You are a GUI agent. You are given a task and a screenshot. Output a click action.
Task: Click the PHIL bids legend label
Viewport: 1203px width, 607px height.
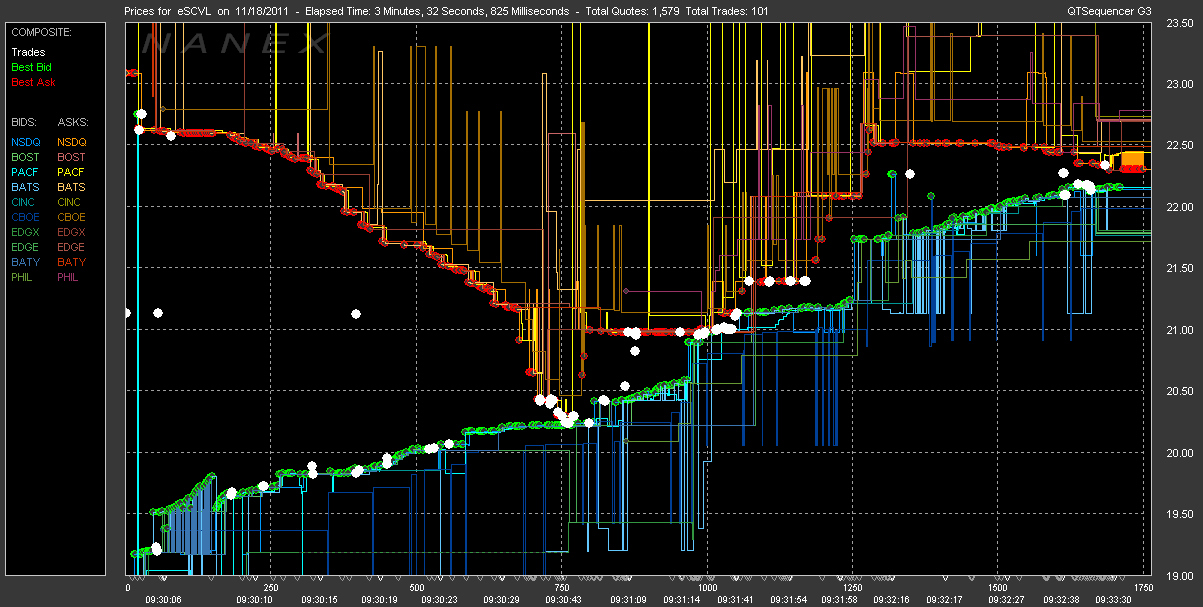pyautogui.click(x=24, y=277)
